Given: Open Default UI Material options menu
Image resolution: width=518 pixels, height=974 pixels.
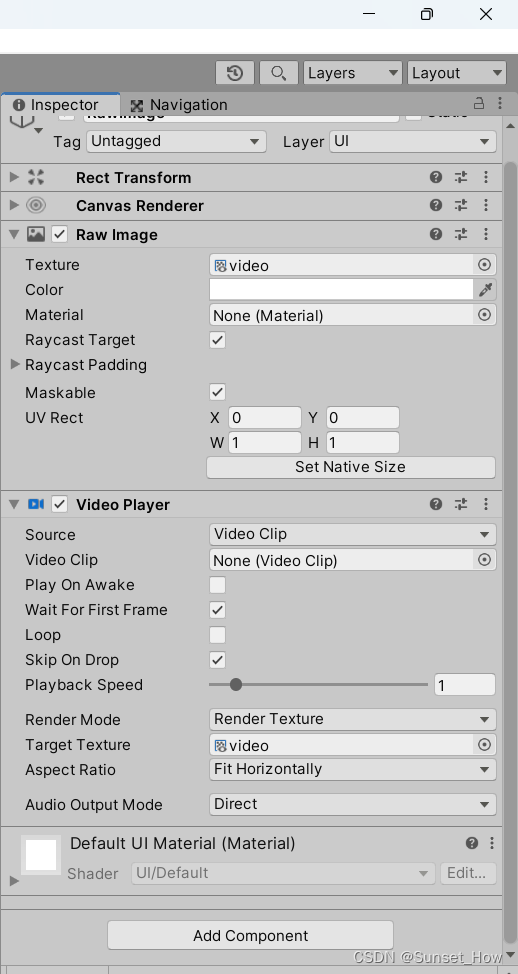Looking at the screenshot, I should point(492,843).
